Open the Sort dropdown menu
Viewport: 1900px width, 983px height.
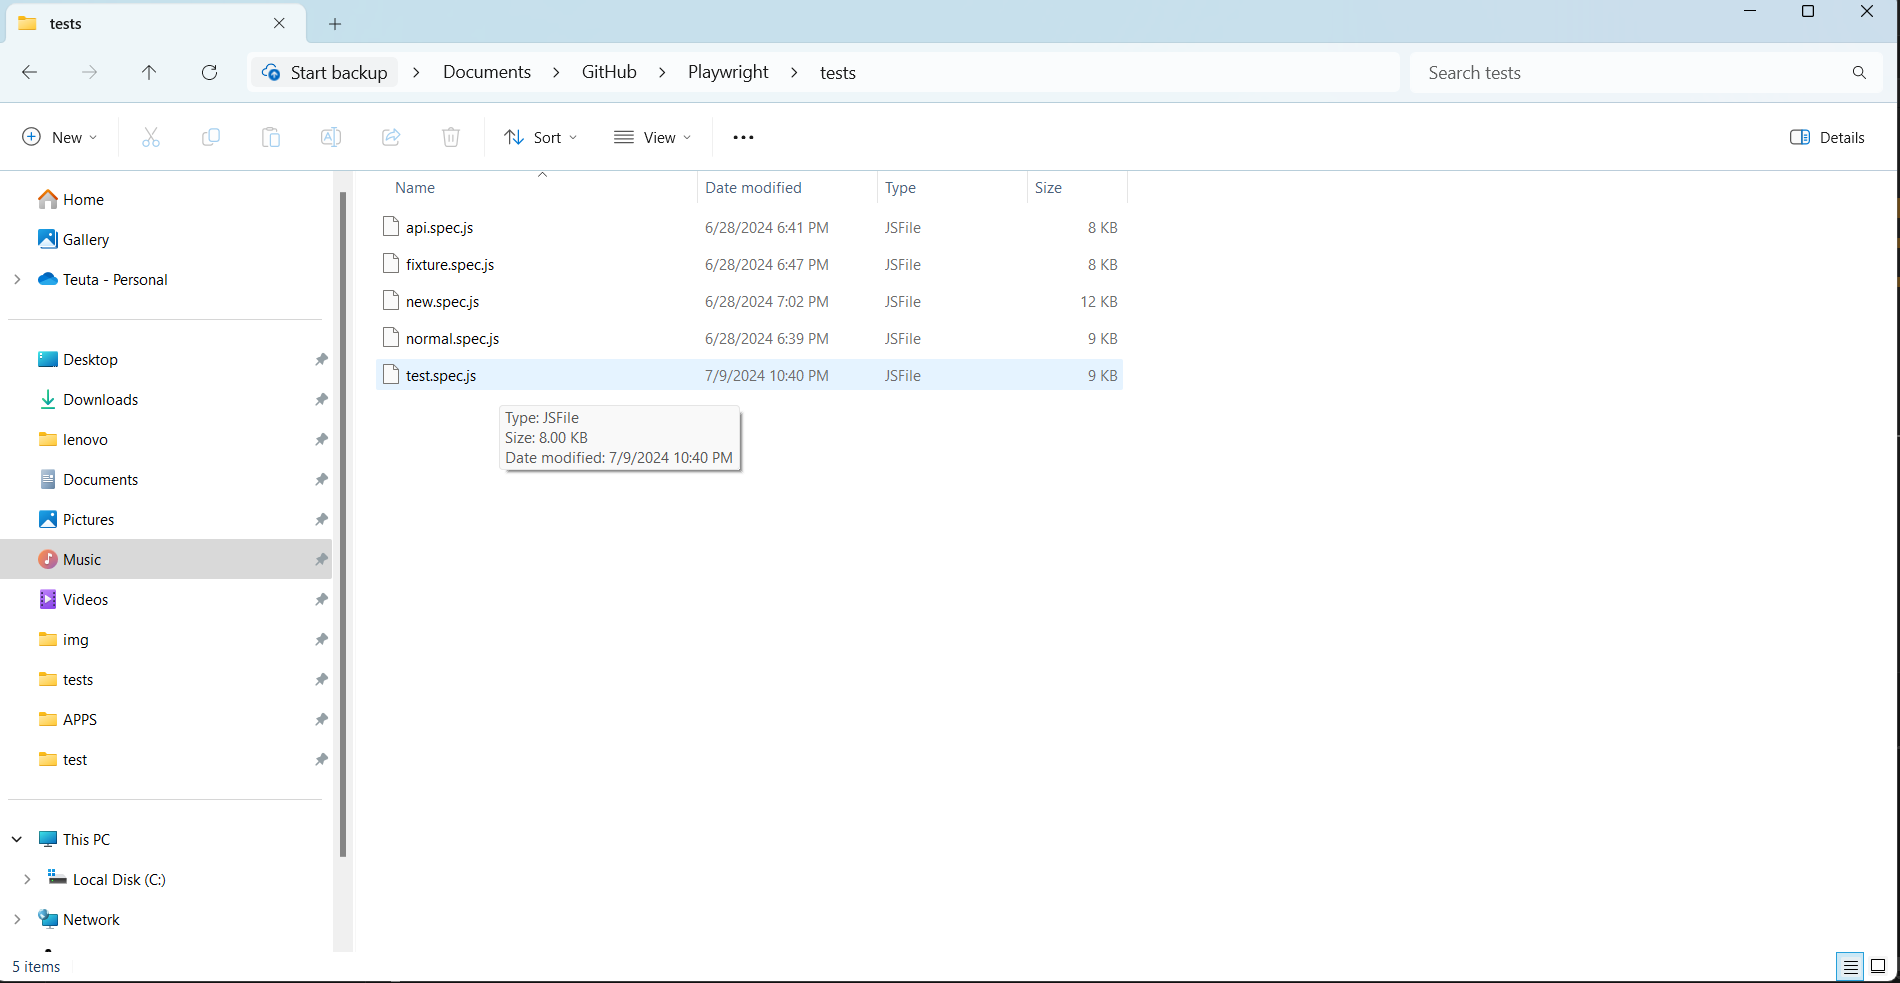[x=541, y=137]
